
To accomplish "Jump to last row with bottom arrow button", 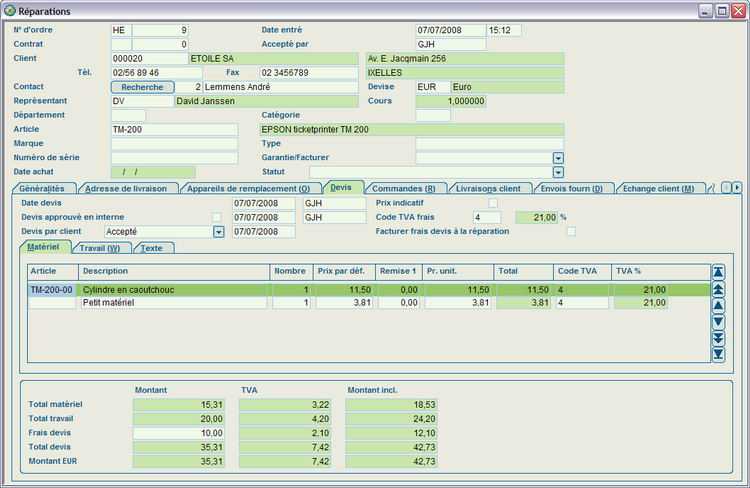I will click(x=718, y=355).
